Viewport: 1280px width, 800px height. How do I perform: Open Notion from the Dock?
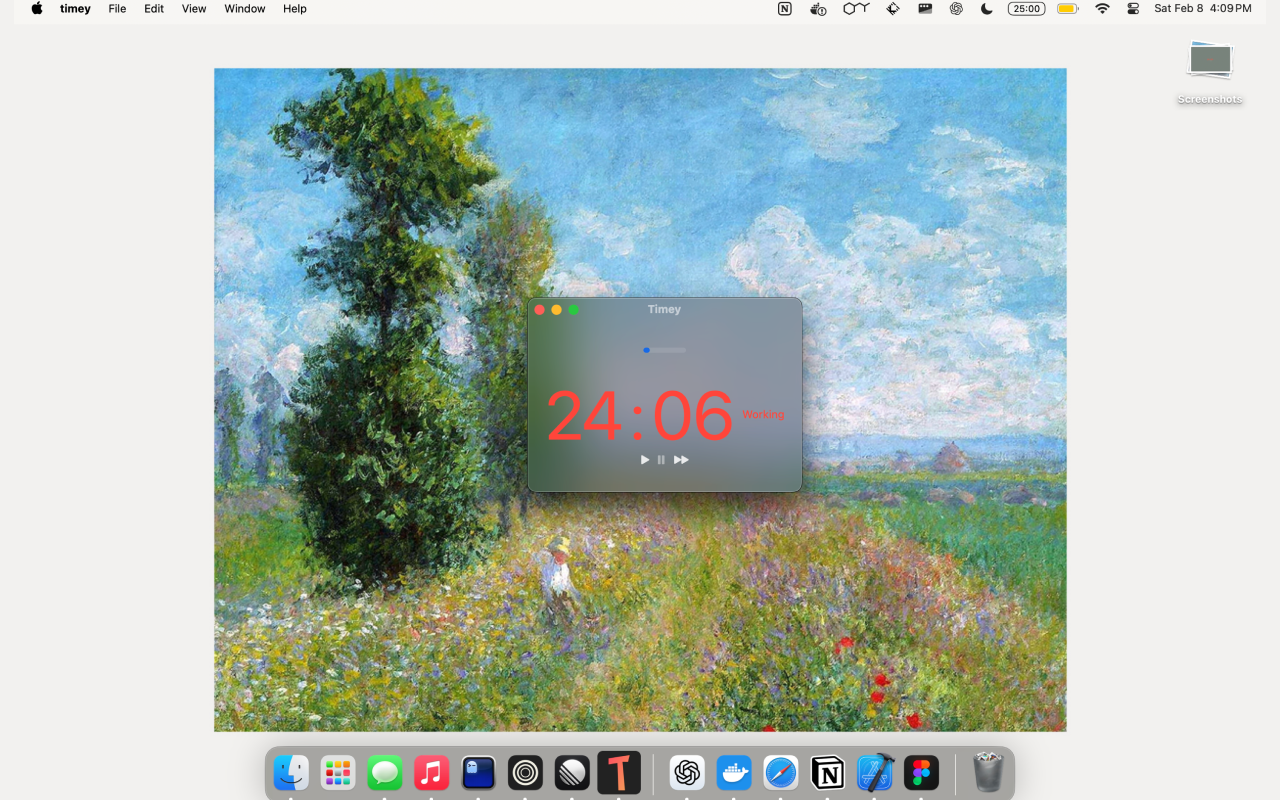tap(827, 773)
